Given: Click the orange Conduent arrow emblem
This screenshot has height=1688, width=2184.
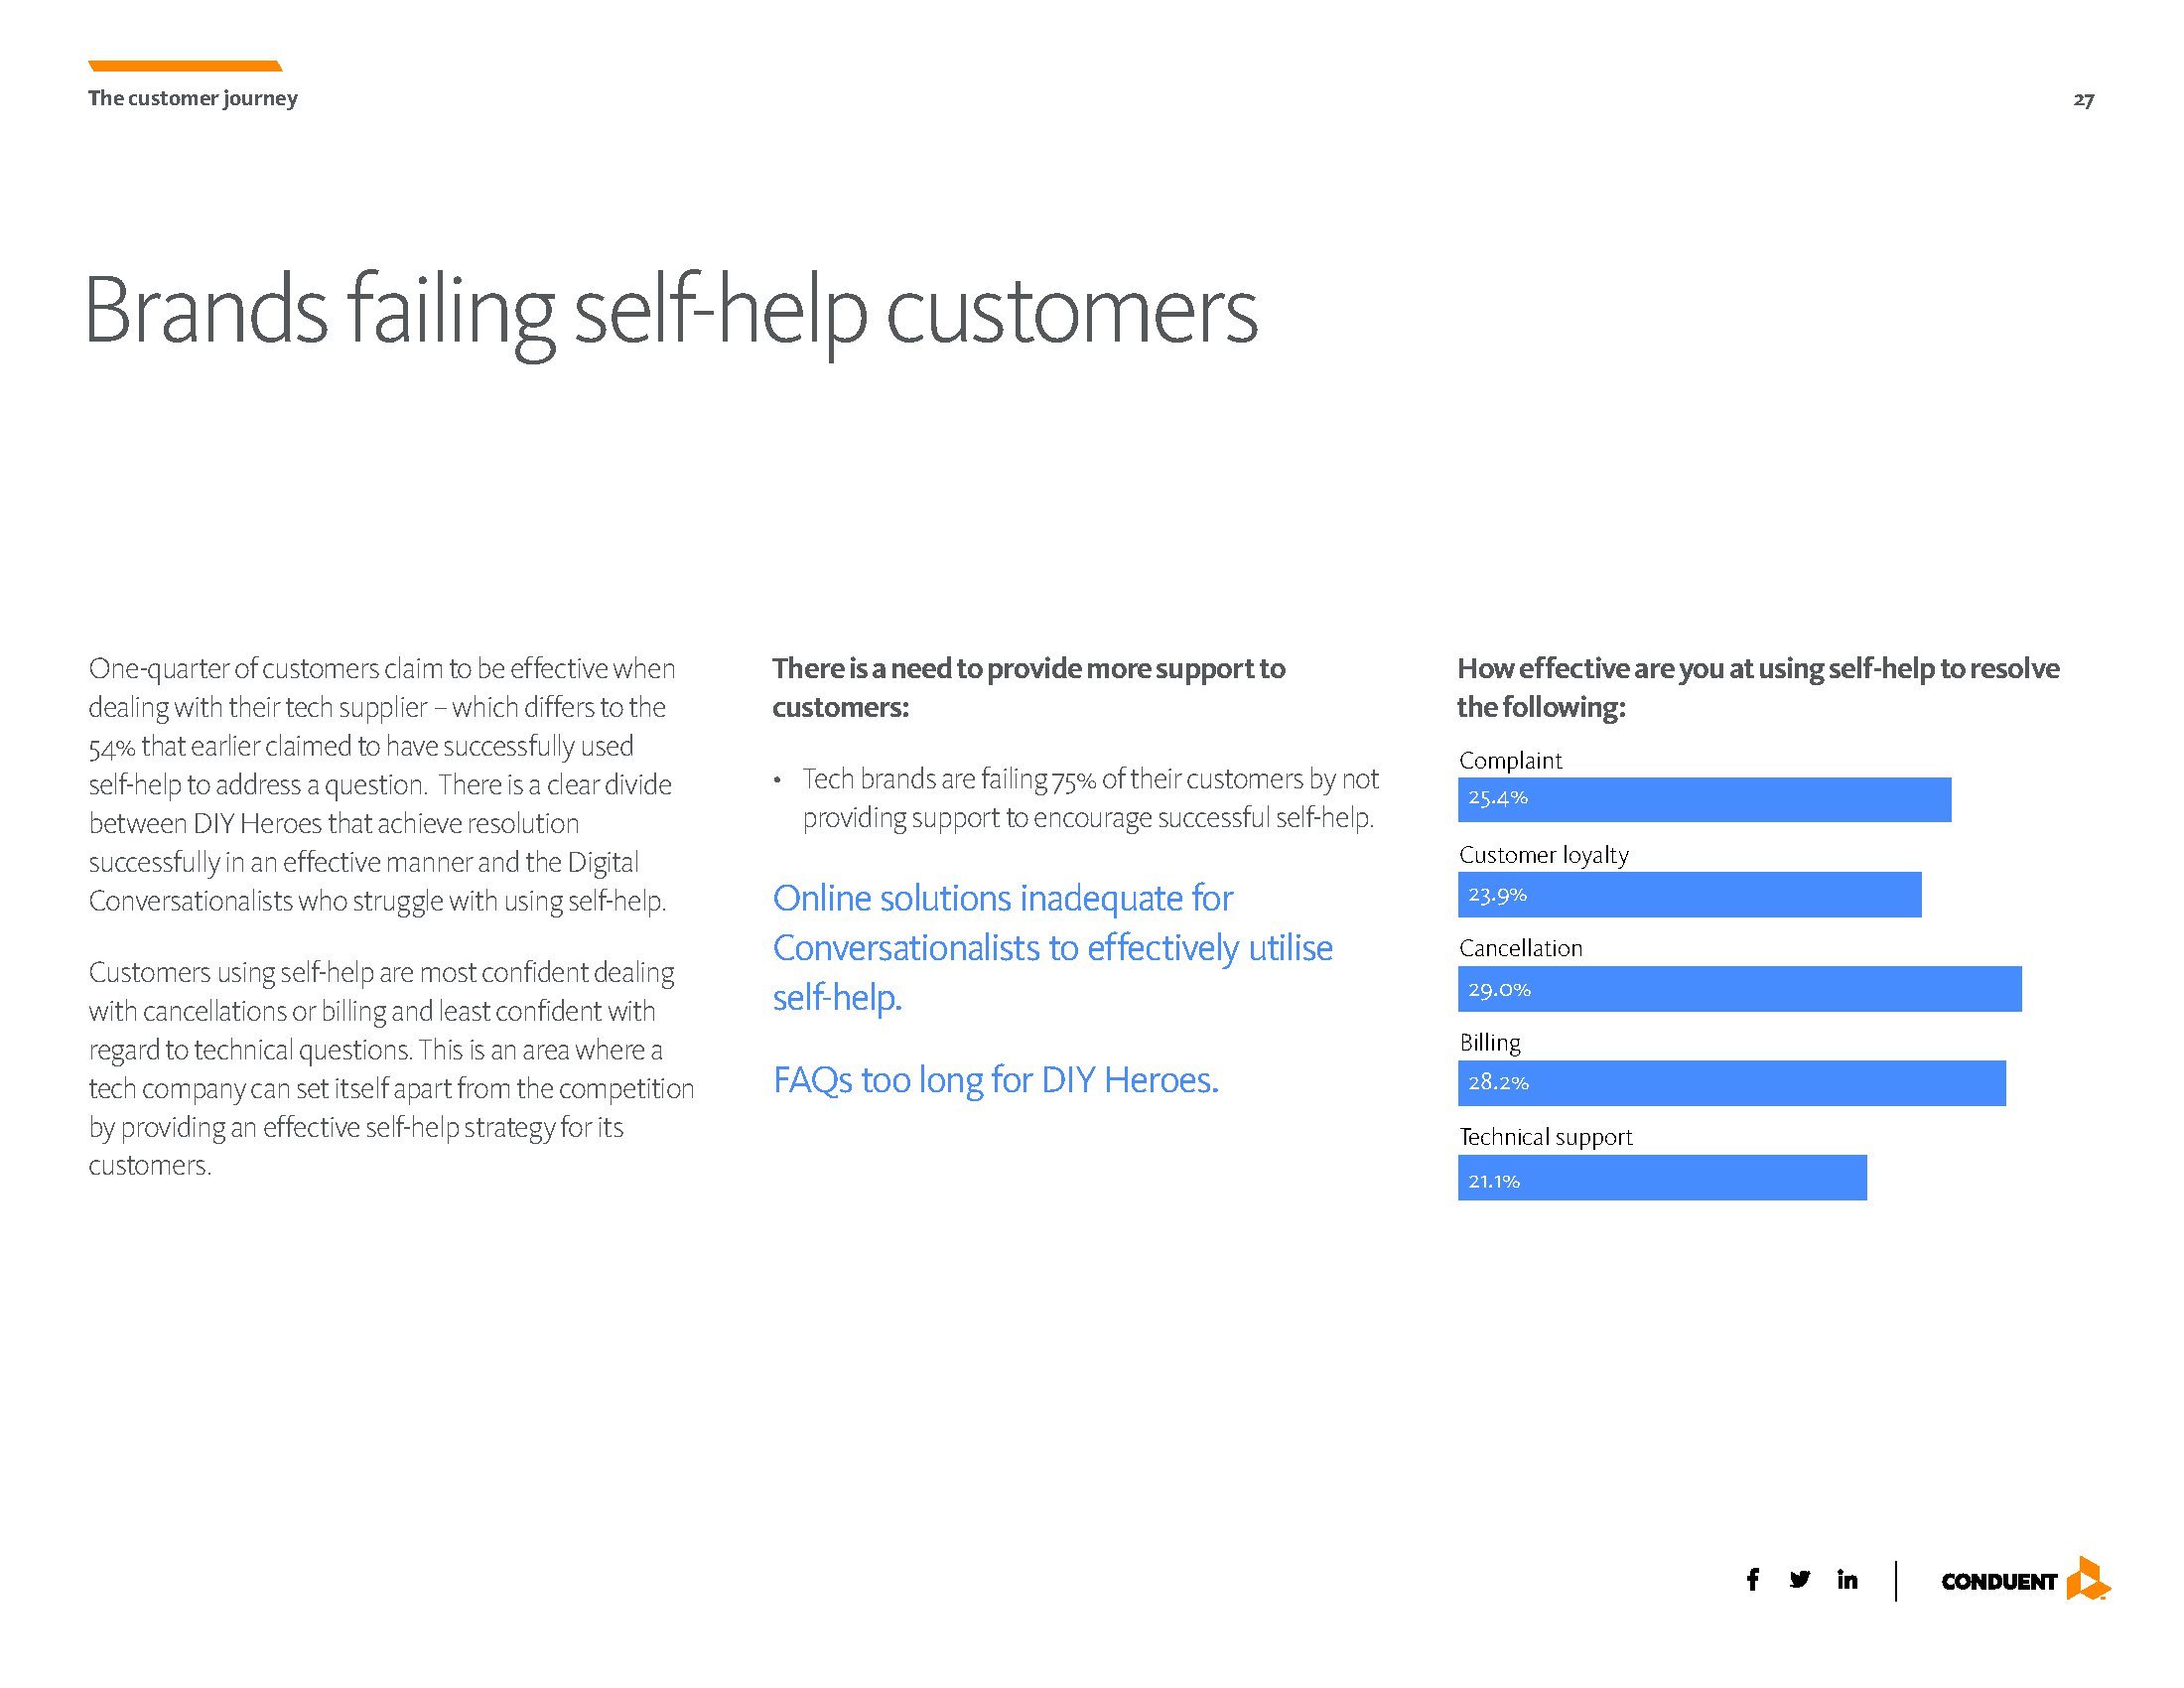Looking at the screenshot, I should (x=2089, y=1578).
